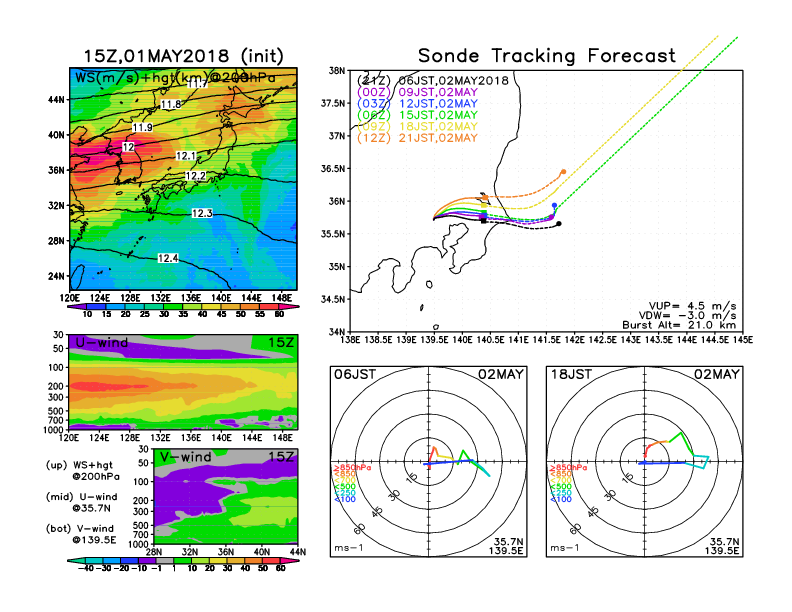The width and height of the screenshot is (792, 612).
Task: Click the "<100" legend in 18JST hodograph
Action: point(561,499)
